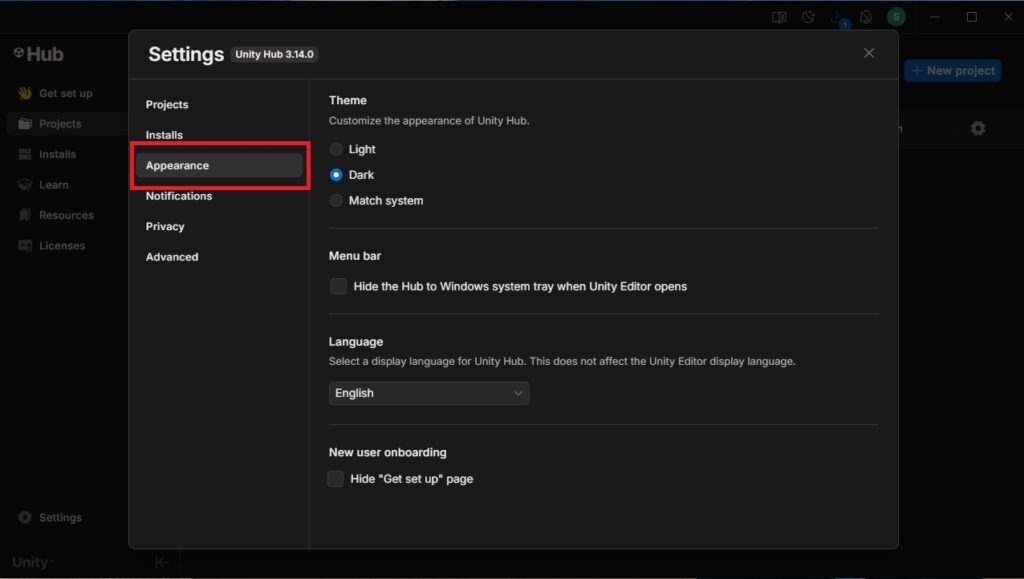
Task: Click the Unity Hub 3.14.0 version badge
Action: 274,54
